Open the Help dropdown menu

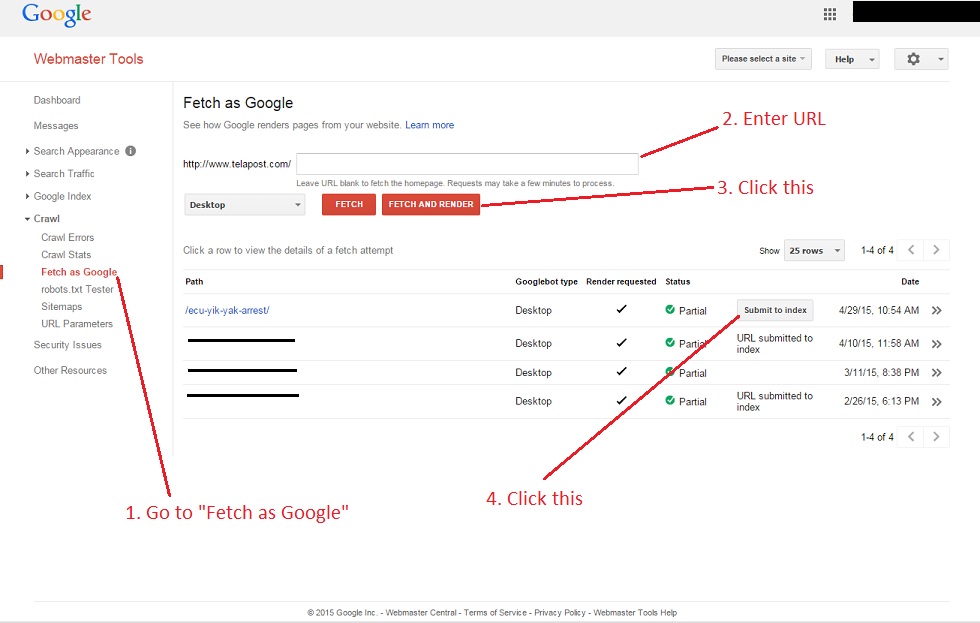852,59
